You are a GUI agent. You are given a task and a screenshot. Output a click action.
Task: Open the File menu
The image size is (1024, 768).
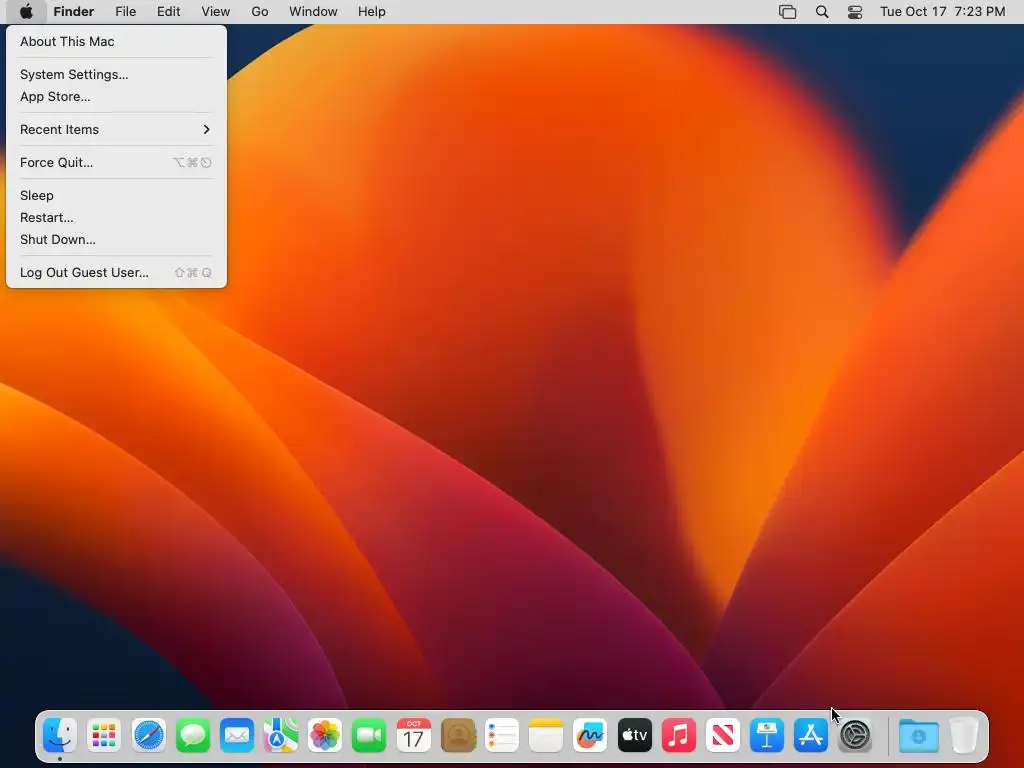(x=125, y=12)
